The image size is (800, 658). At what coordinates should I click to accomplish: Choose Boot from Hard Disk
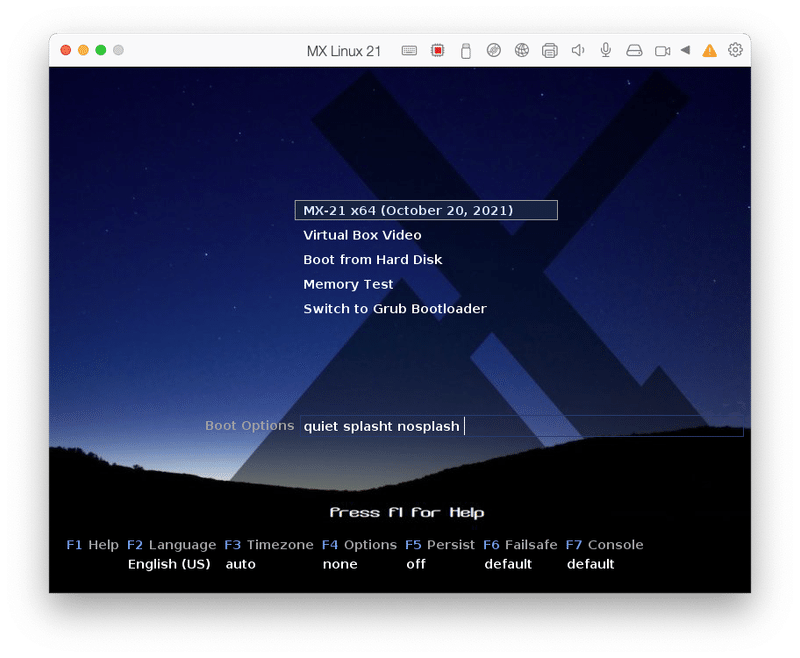click(x=372, y=260)
